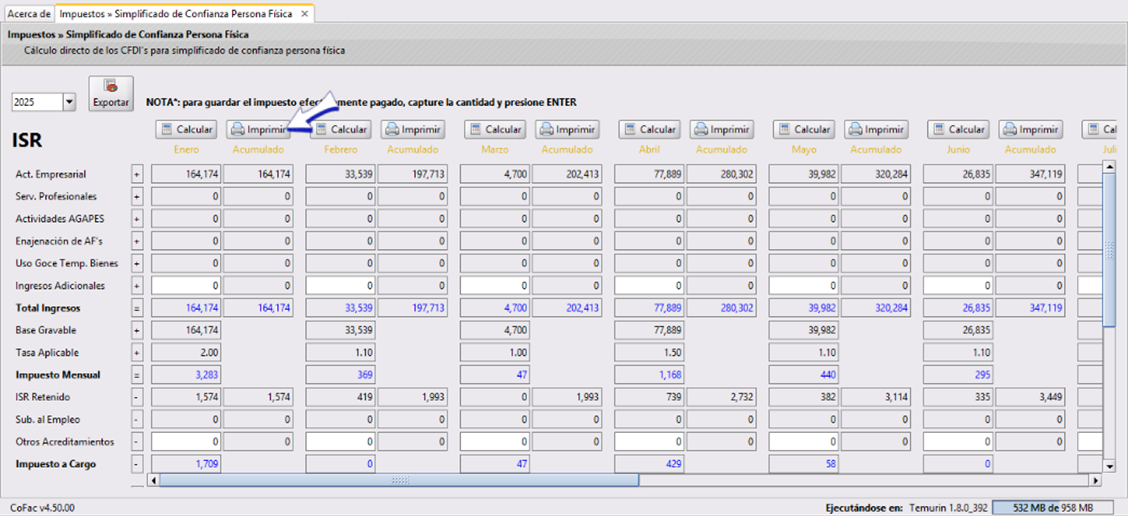Click the Febrero ISR Retenido value 419
The width and height of the screenshot is (1128, 516).
(341, 397)
